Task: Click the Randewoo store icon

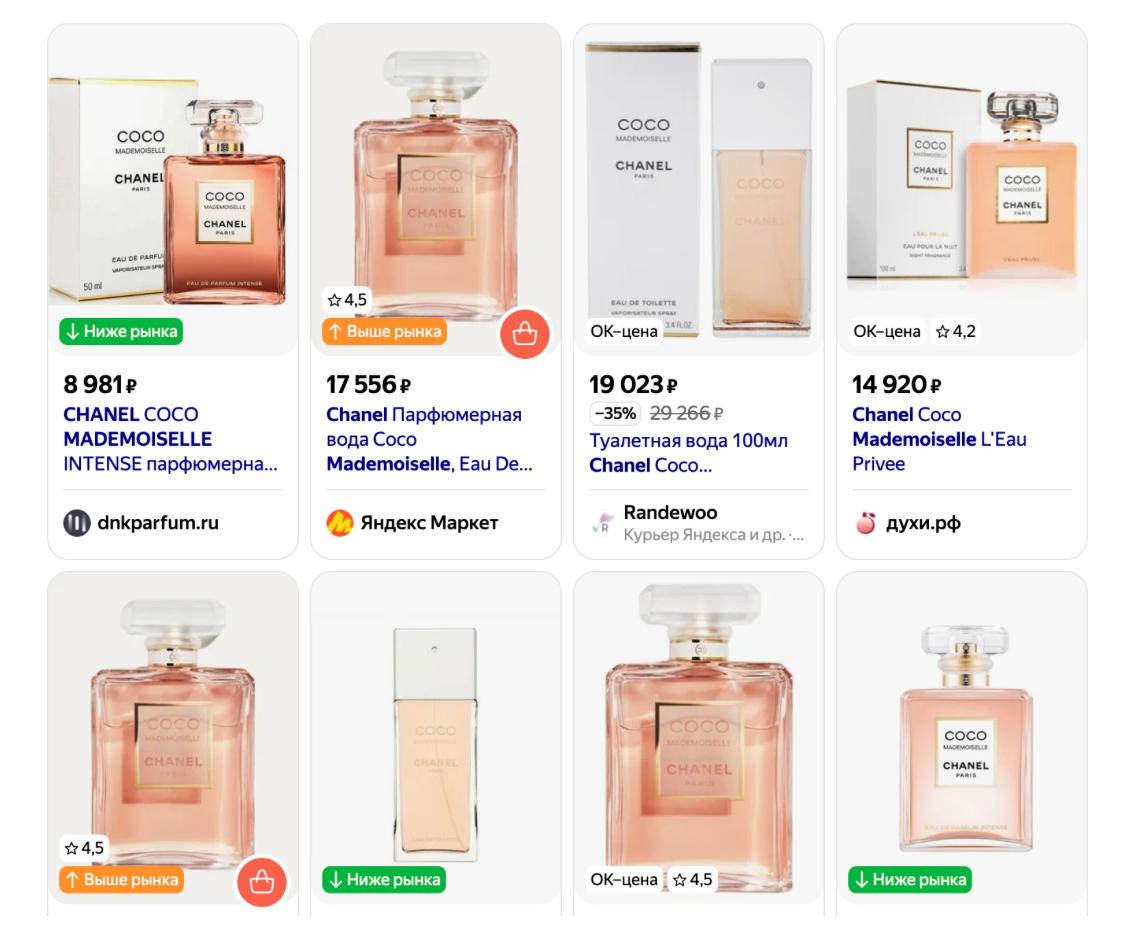Action: (602, 524)
